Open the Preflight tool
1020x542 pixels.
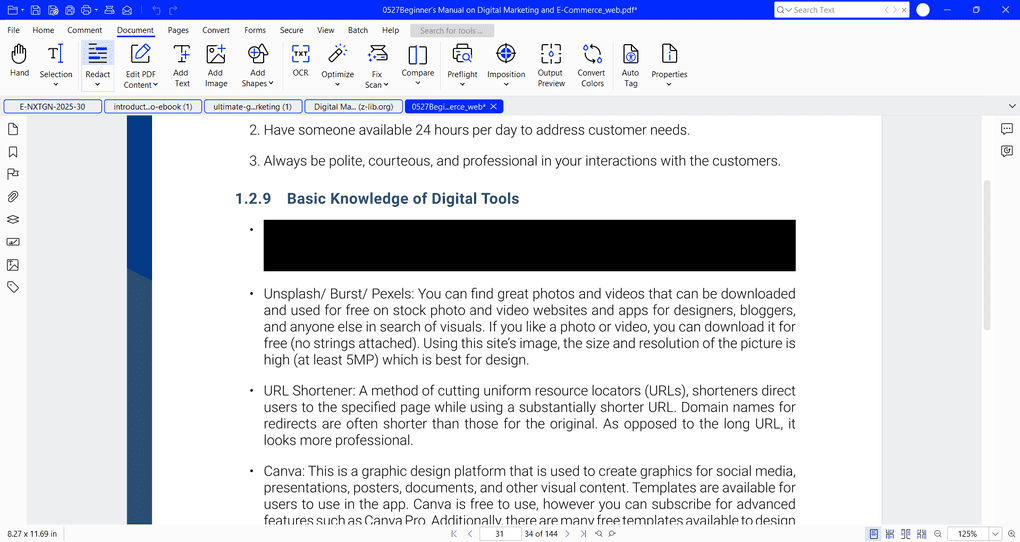(x=463, y=60)
